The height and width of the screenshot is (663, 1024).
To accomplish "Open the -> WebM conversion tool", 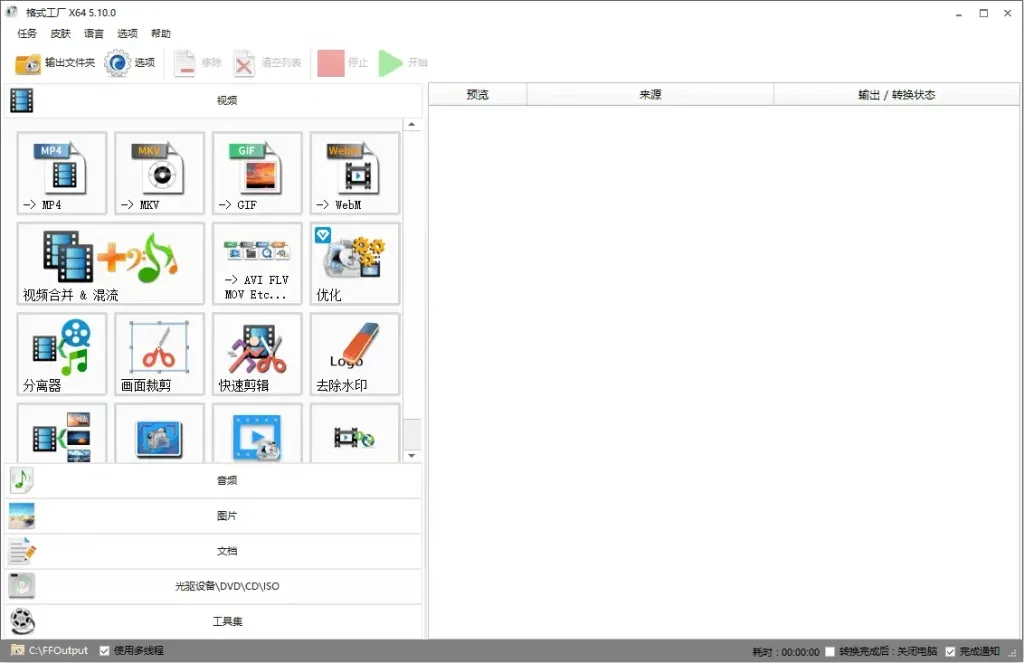I will click(x=355, y=172).
